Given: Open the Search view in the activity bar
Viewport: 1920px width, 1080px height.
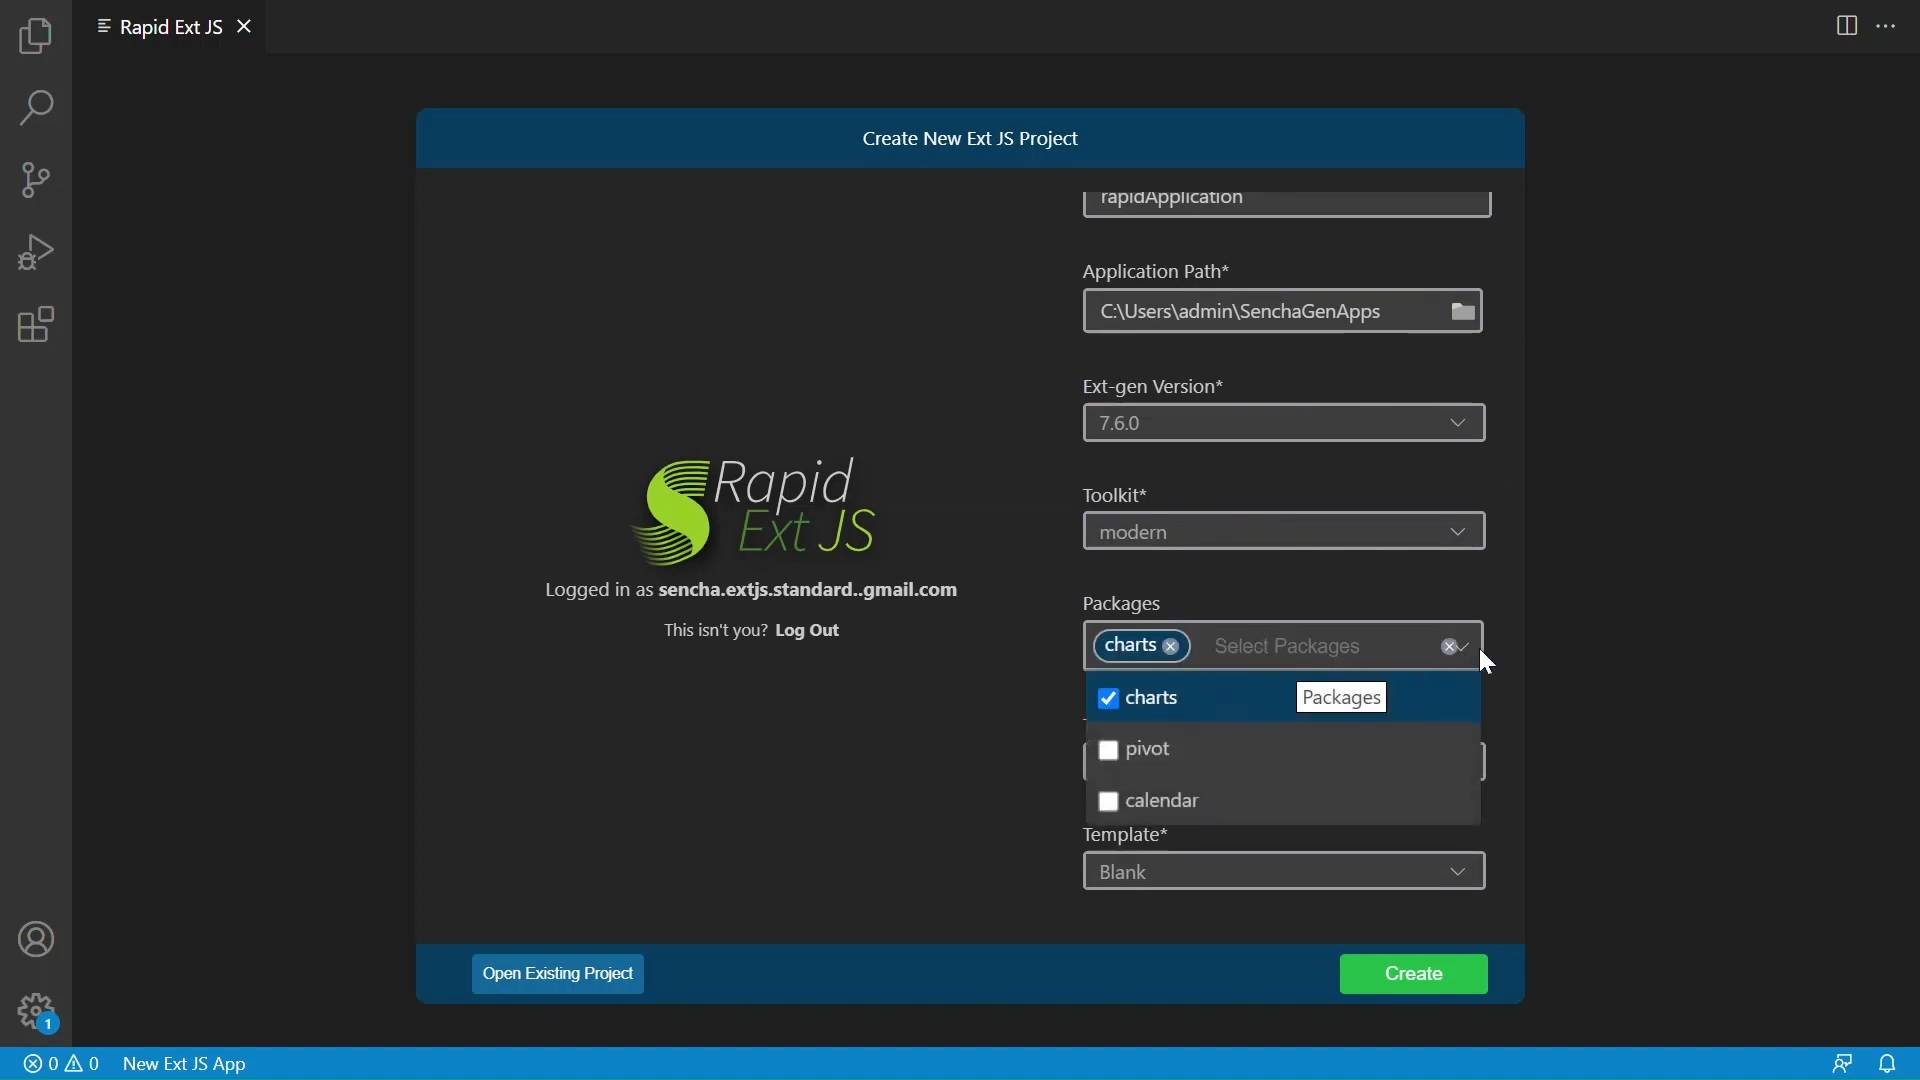Looking at the screenshot, I should point(36,108).
